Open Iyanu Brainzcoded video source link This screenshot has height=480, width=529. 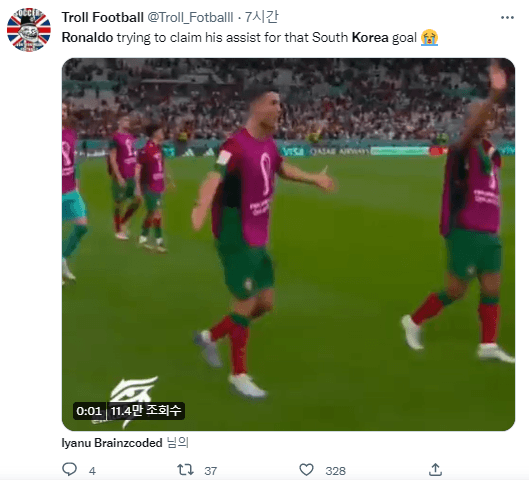pos(112,443)
